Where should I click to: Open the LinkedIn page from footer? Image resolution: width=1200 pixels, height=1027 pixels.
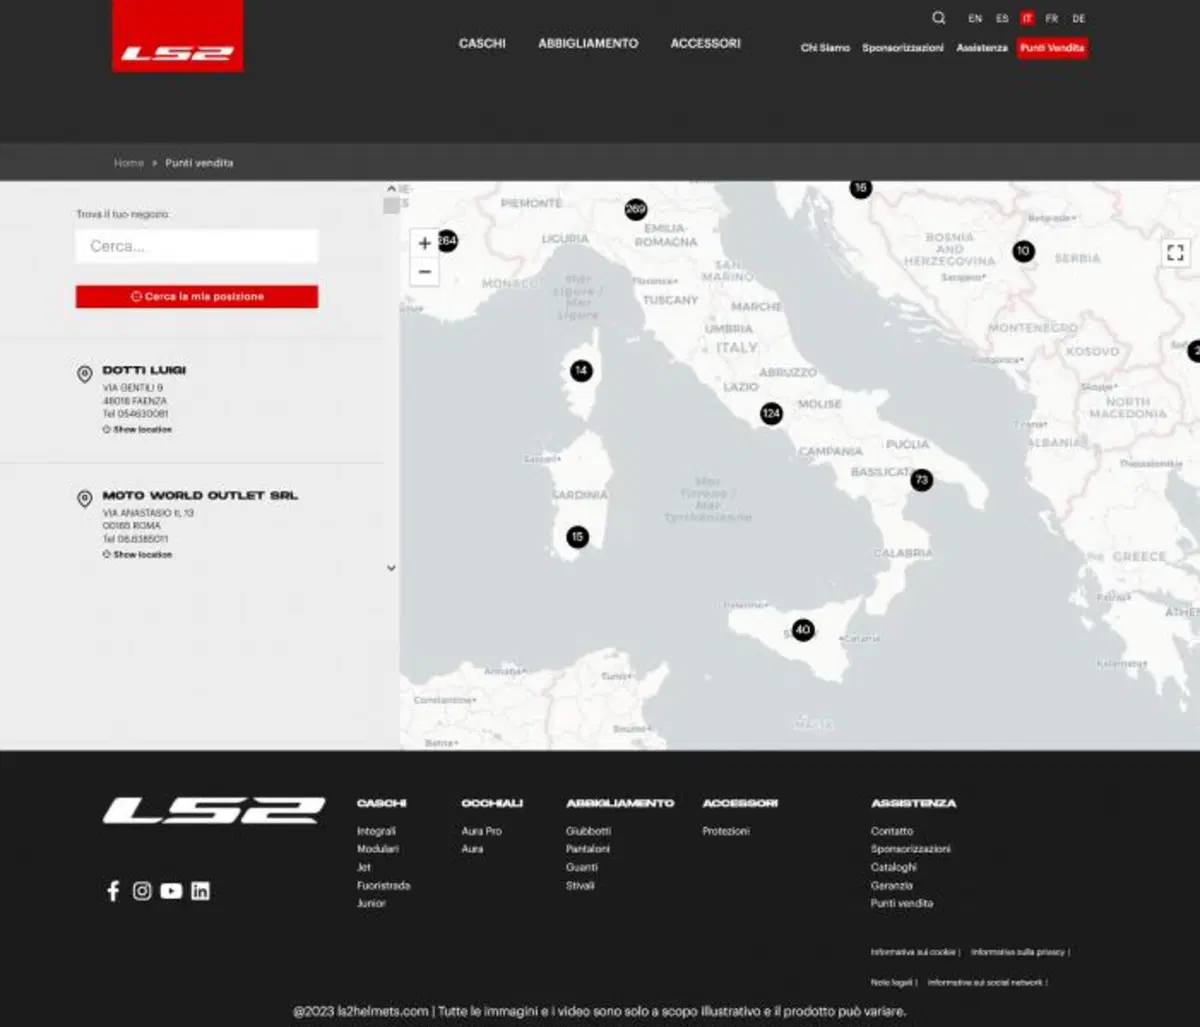click(200, 891)
